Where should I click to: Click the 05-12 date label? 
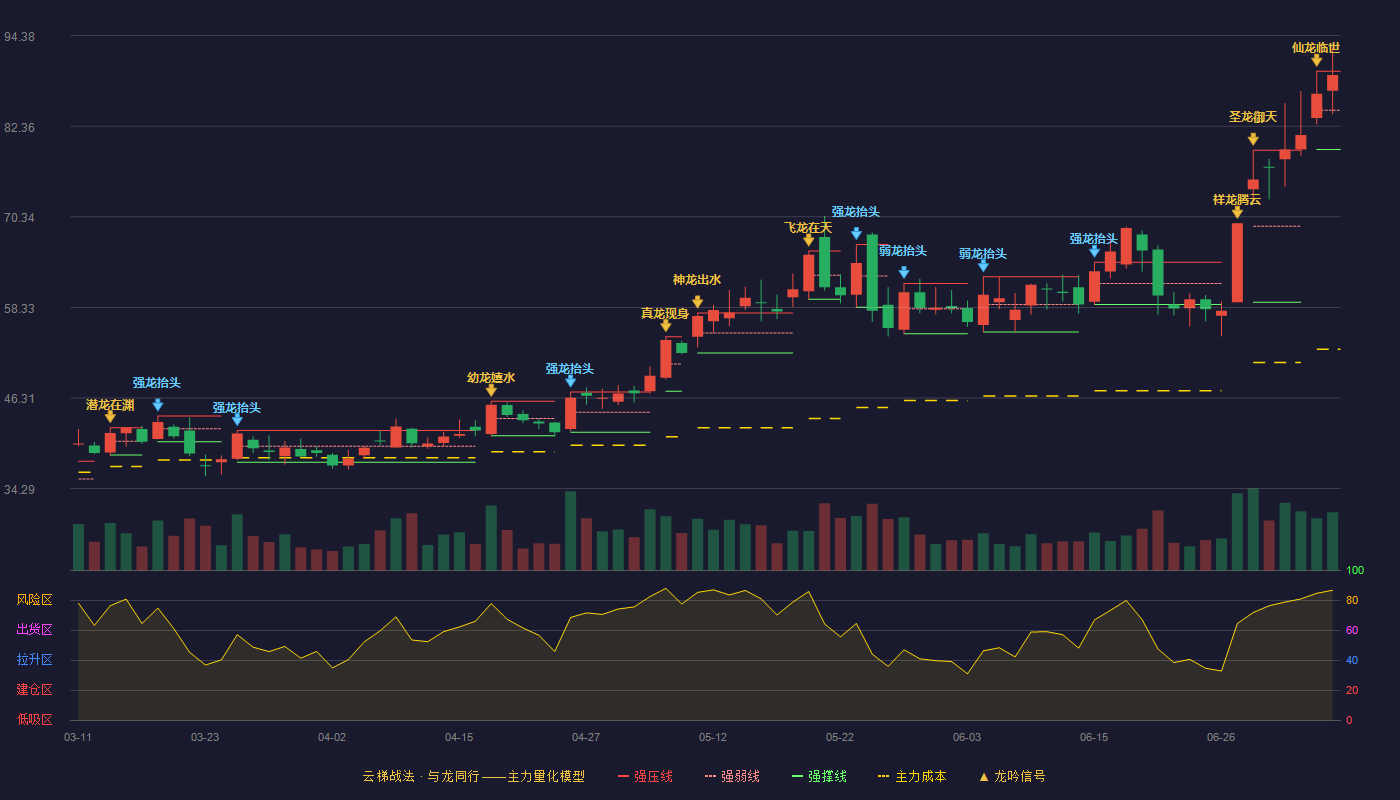click(x=713, y=737)
